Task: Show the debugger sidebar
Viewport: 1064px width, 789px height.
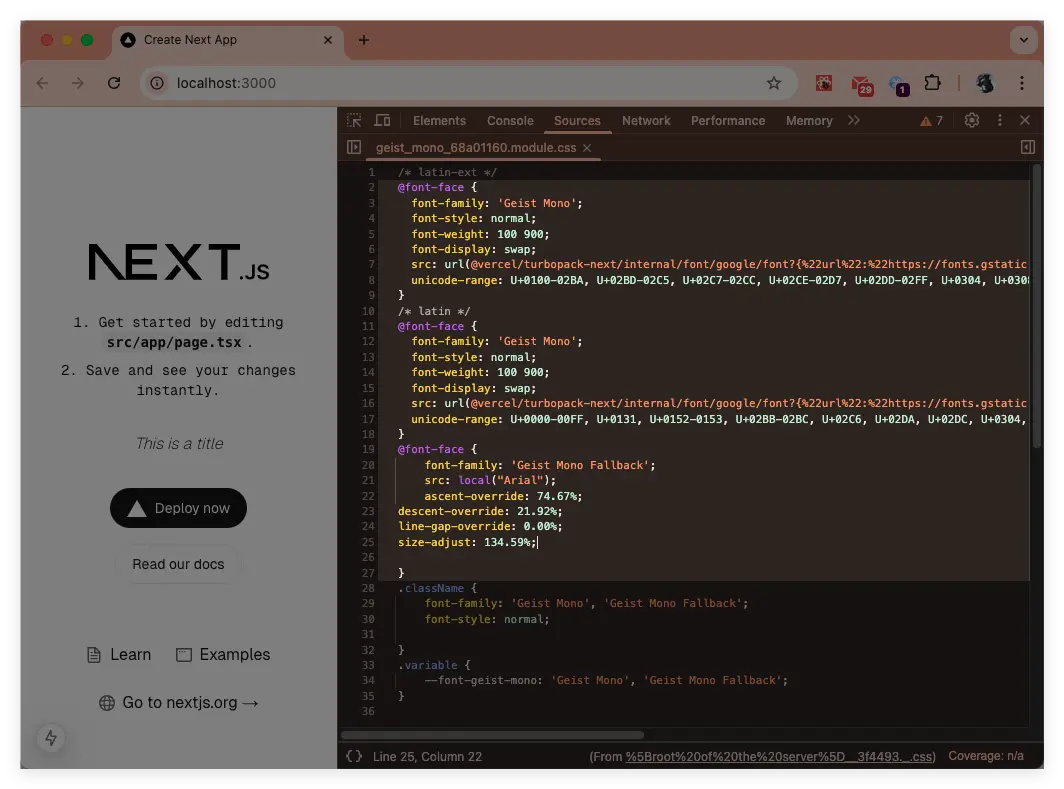Action: coord(1027,147)
